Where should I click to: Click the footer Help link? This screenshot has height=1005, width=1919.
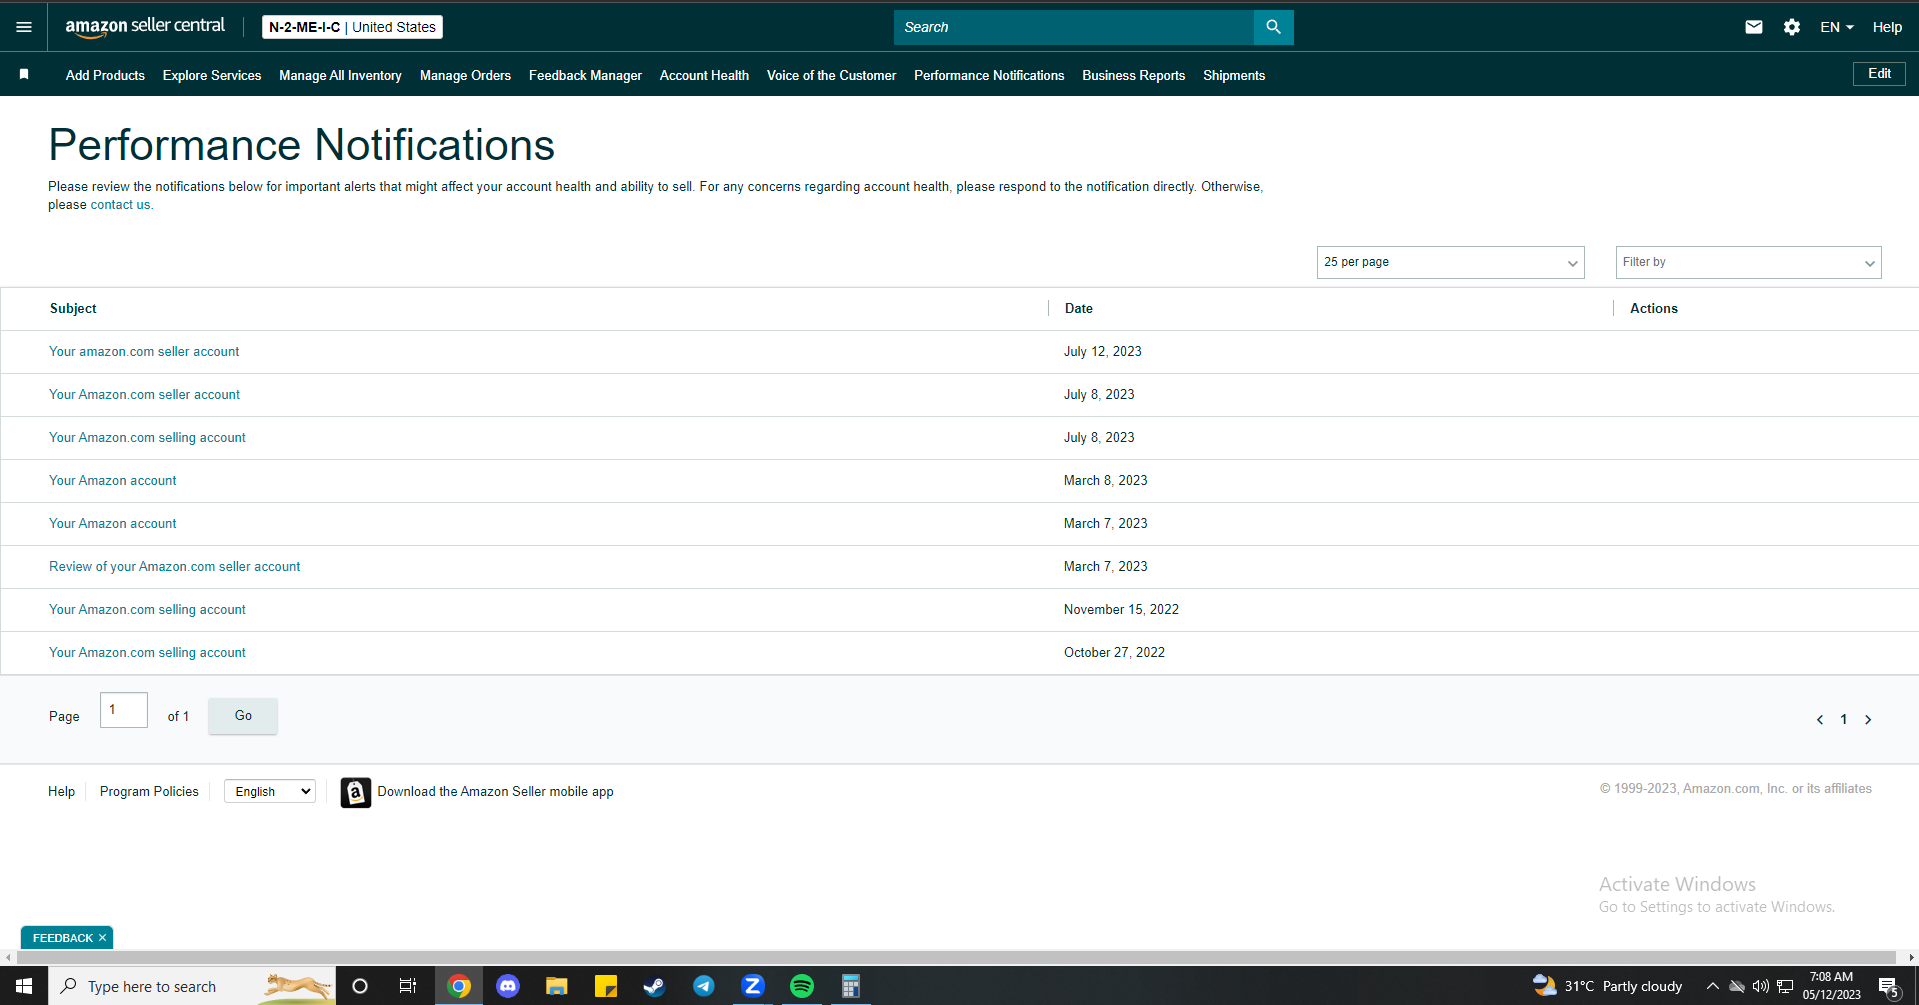point(61,791)
